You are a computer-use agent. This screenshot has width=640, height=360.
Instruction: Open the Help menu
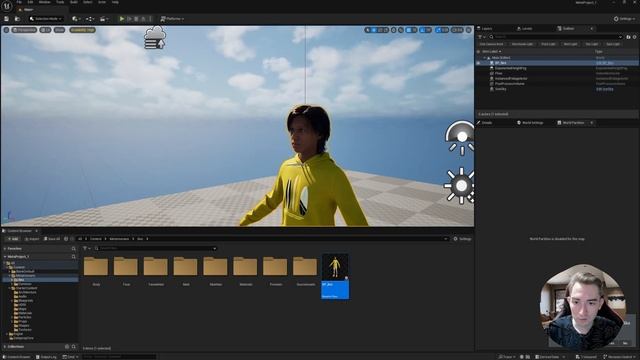[x=115, y=2]
